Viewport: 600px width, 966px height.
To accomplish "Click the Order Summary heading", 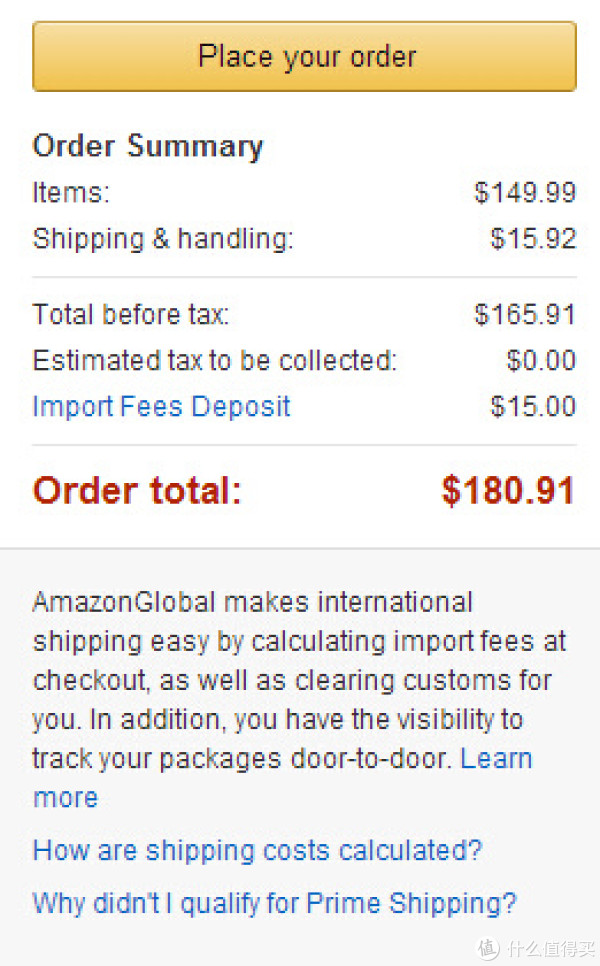I will pos(148,147).
